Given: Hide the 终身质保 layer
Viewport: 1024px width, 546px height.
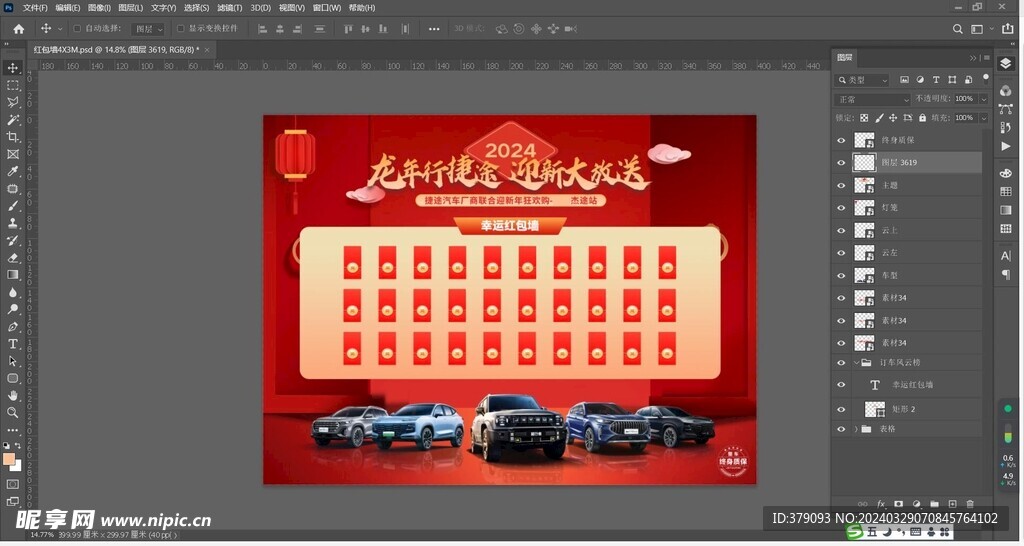Looking at the screenshot, I should [841, 140].
